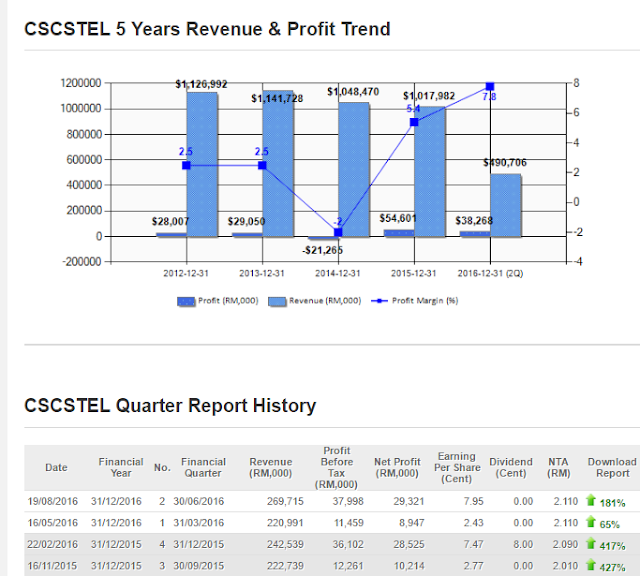Click the 2014 negative profit bar -$21,265

323,238
